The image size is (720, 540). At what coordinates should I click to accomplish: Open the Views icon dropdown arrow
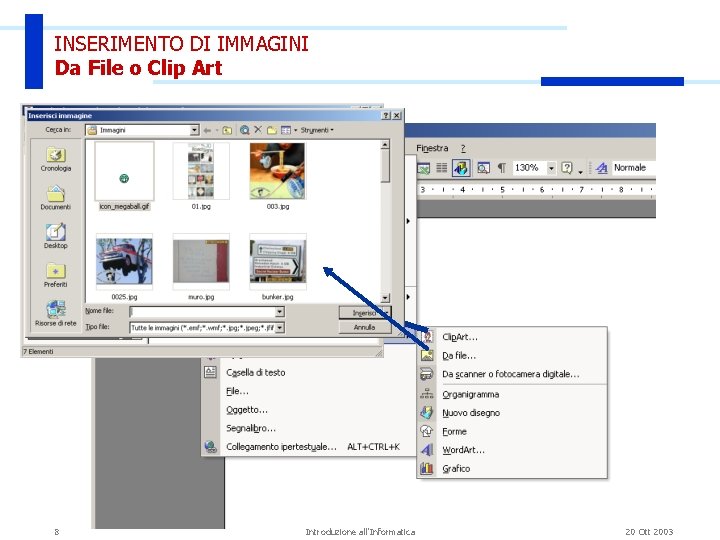(x=295, y=130)
